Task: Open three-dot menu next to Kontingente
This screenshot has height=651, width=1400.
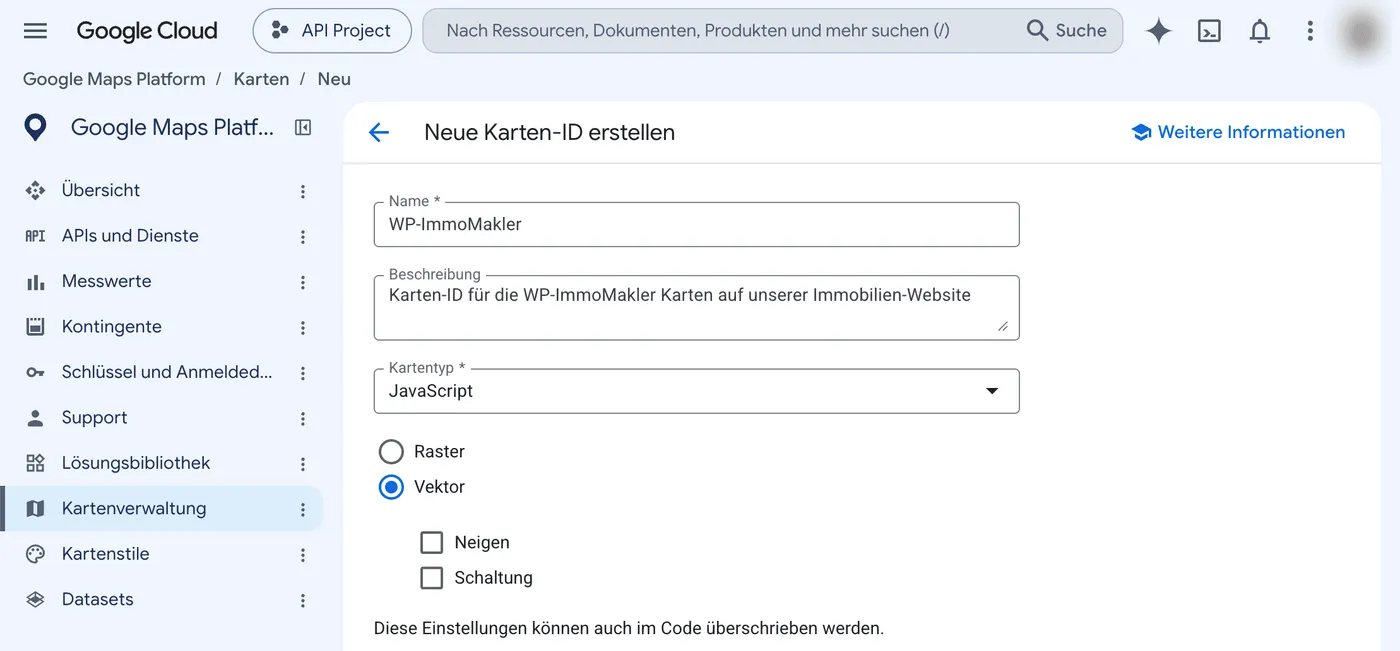Action: tap(303, 328)
